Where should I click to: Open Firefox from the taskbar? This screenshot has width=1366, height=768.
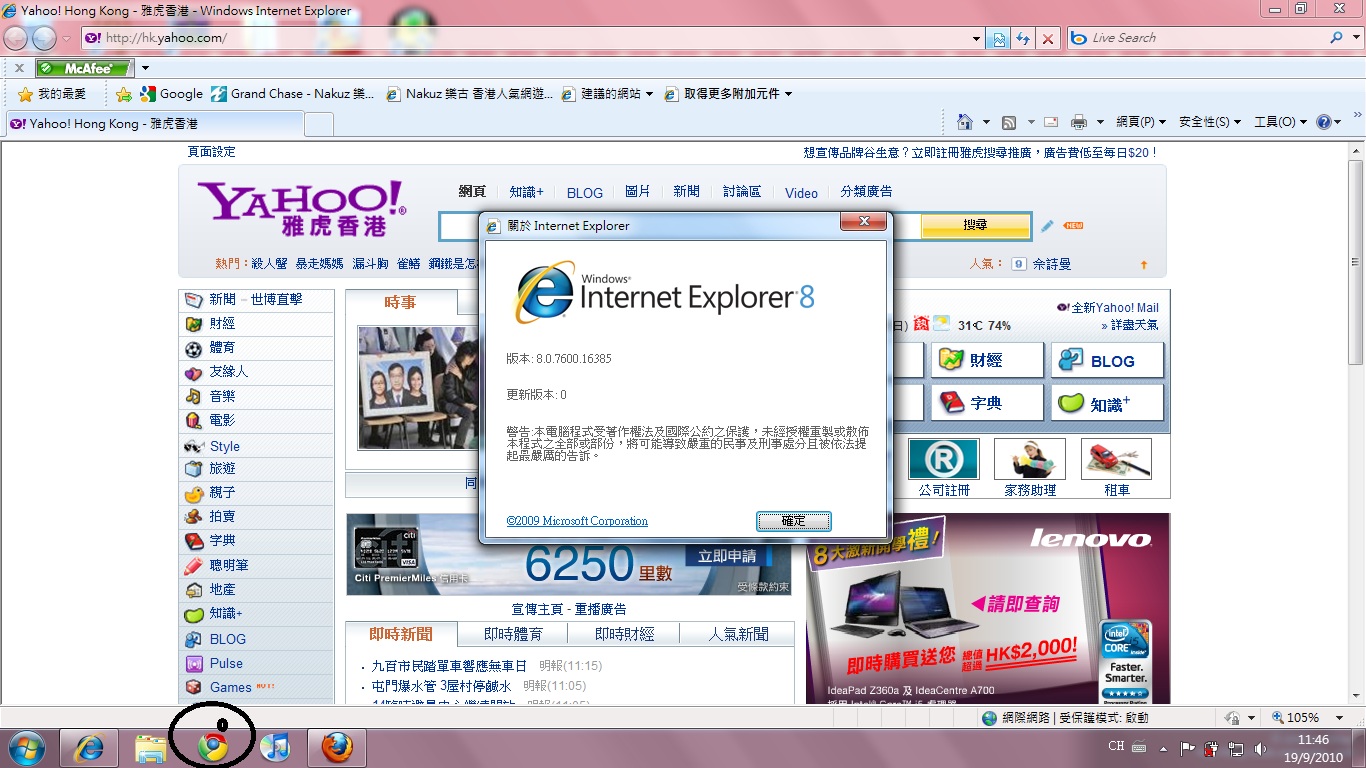tap(336, 747)
